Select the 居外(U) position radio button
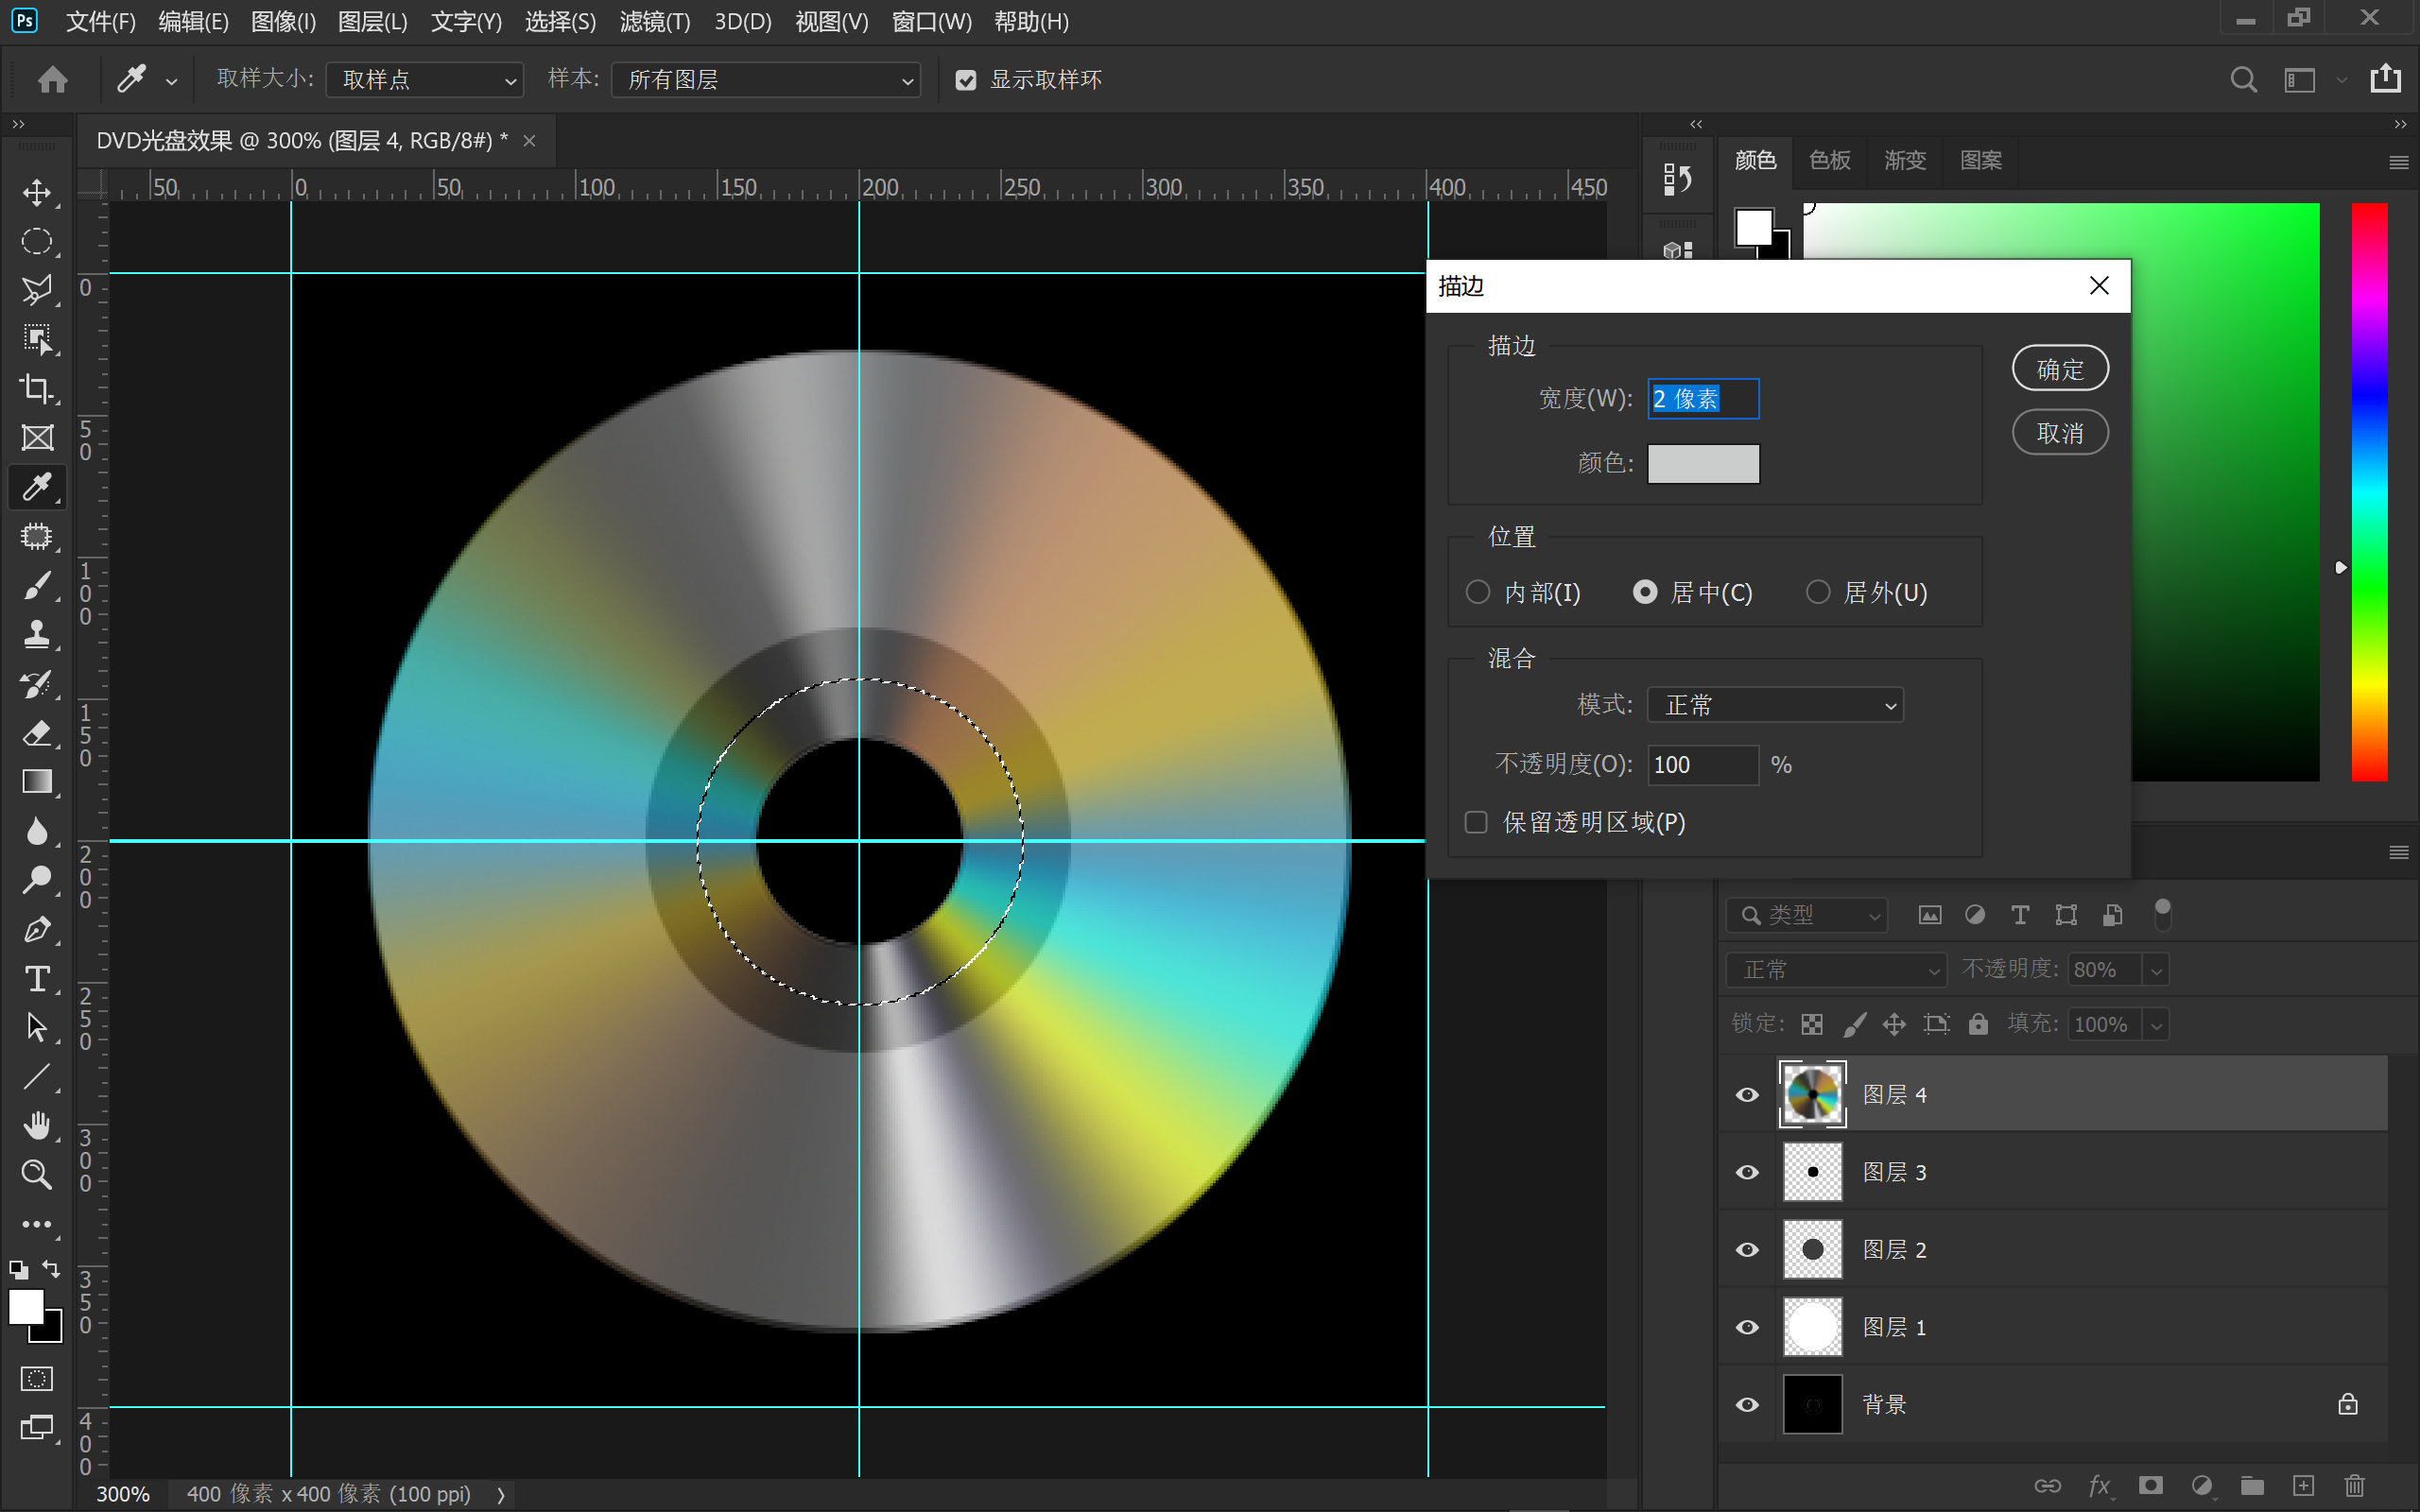Viewport: 2420px width, 1512px height. tap(1818, 592)
